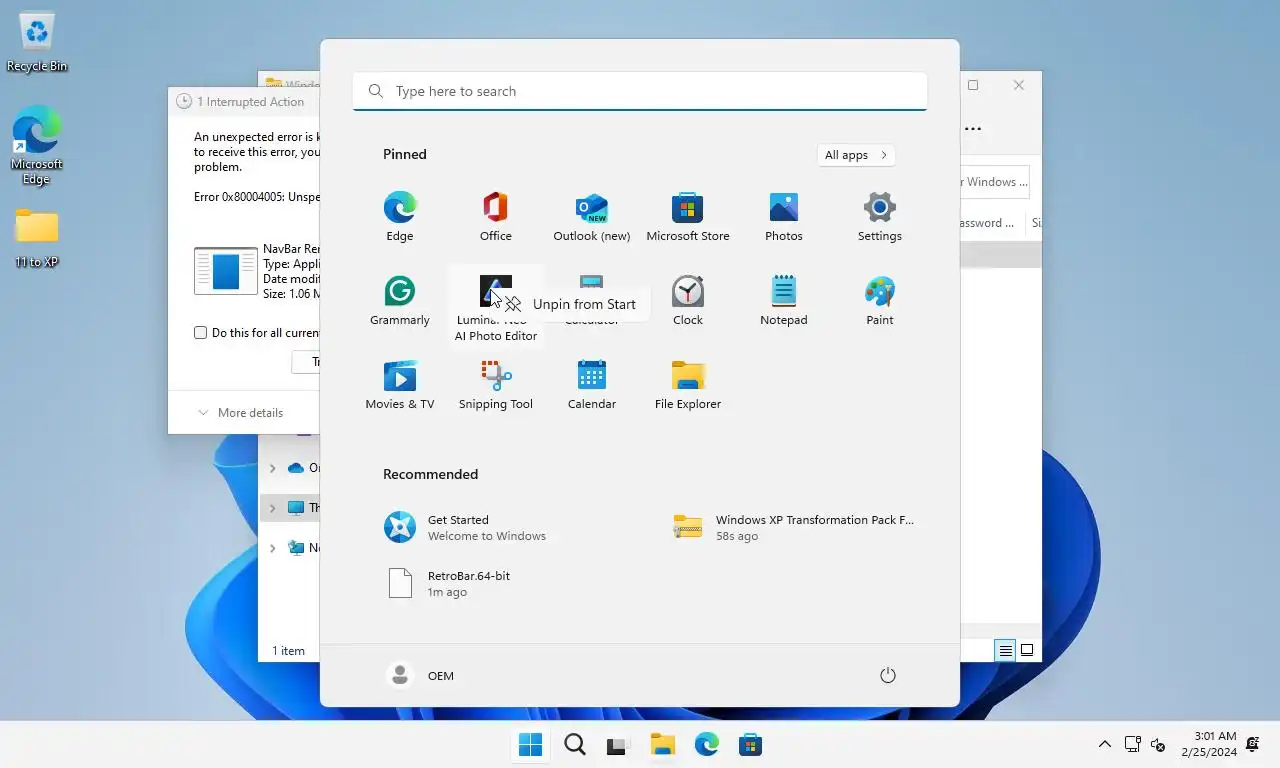Click the muted volume tray icon
Image resolution: width=1280 pixels, height=768 pixels.
[1158, 744]
